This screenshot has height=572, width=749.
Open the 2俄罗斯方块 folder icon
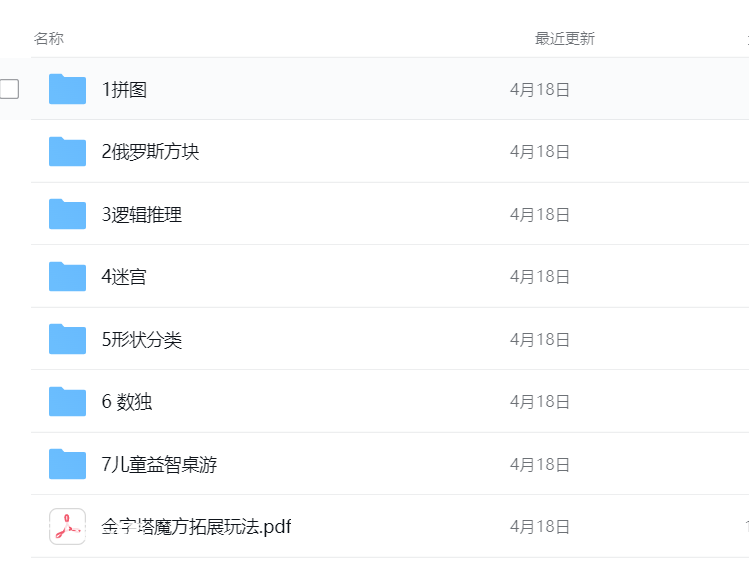(x=67, y=151)
